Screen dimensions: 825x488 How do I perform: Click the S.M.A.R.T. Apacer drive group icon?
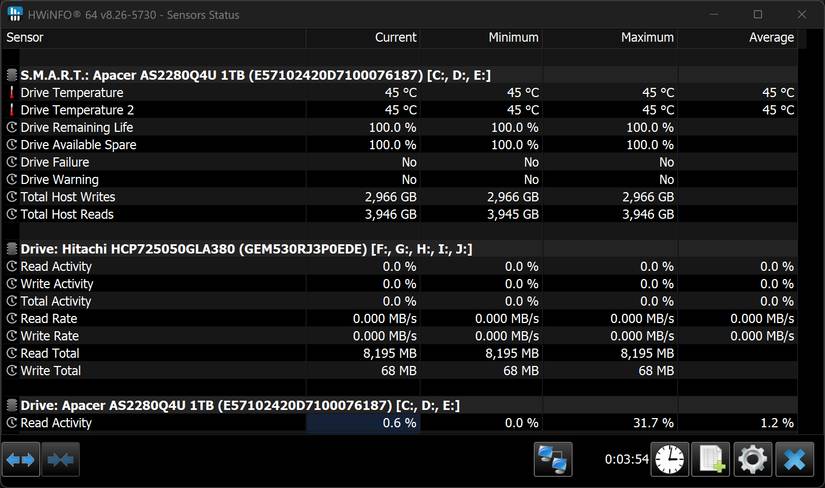click(x=12, y=75)
